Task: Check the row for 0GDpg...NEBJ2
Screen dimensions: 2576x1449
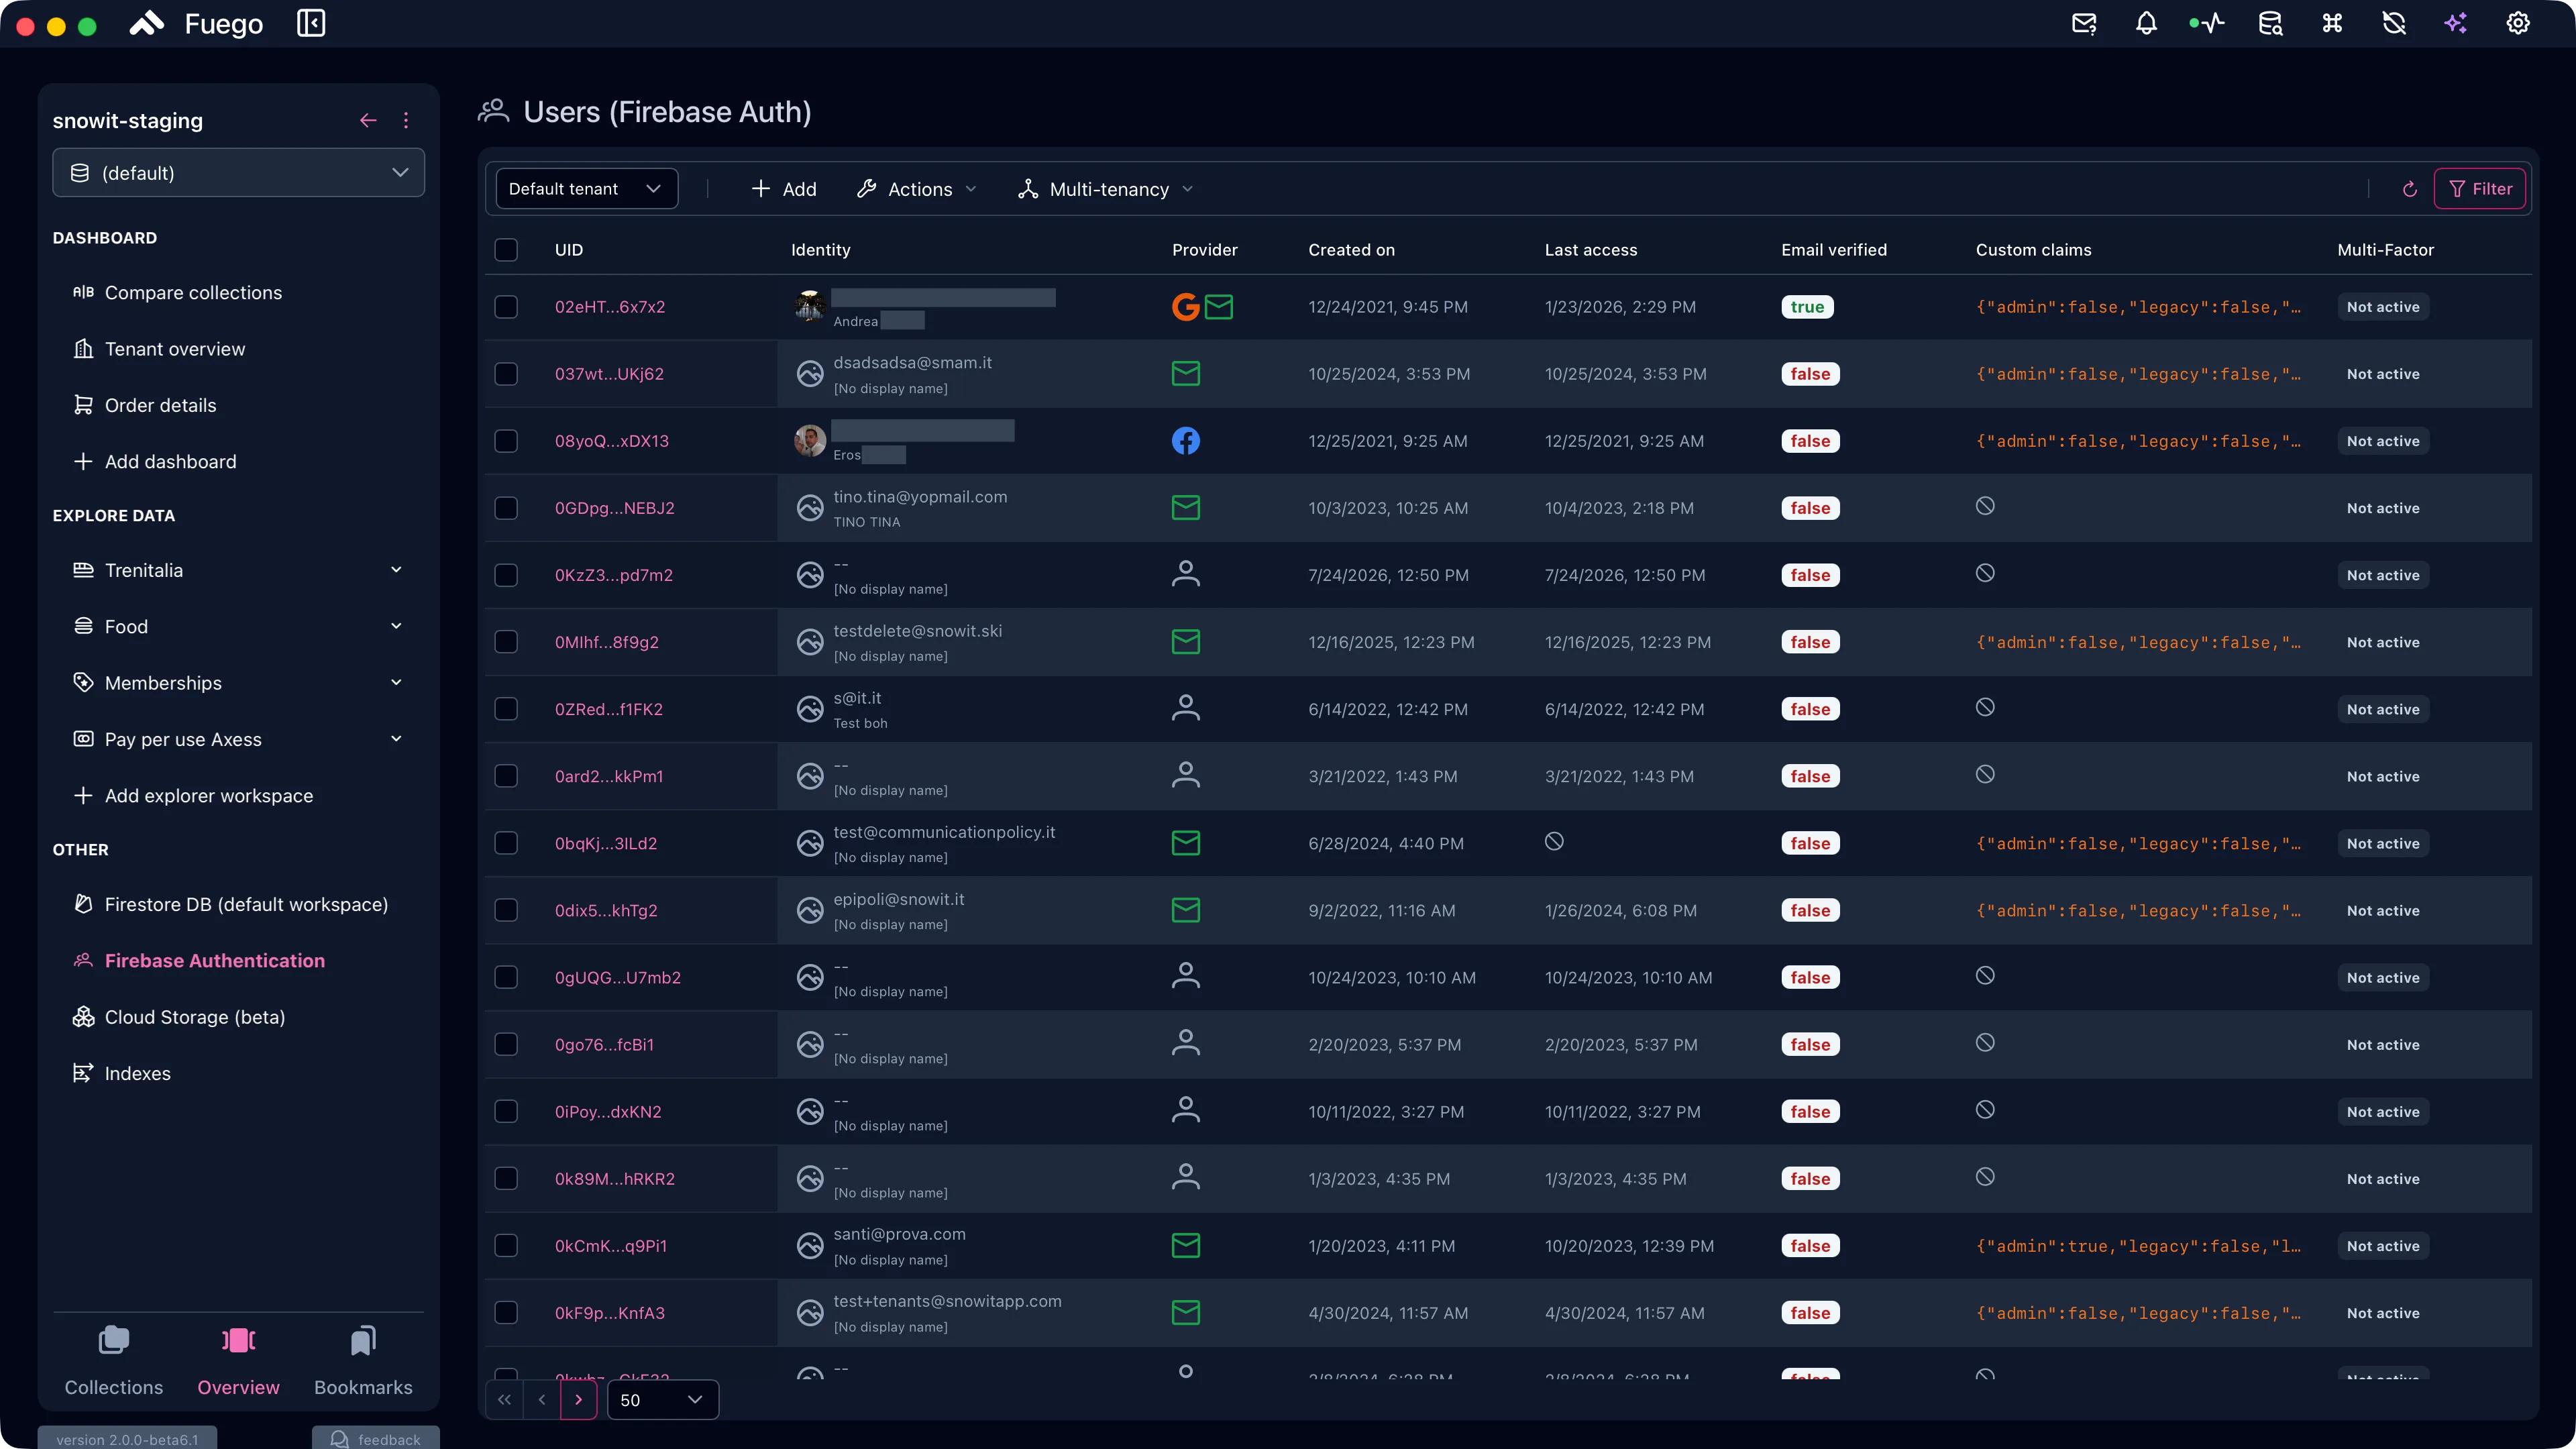Action: pyautogui.click(x=506, y=507)
